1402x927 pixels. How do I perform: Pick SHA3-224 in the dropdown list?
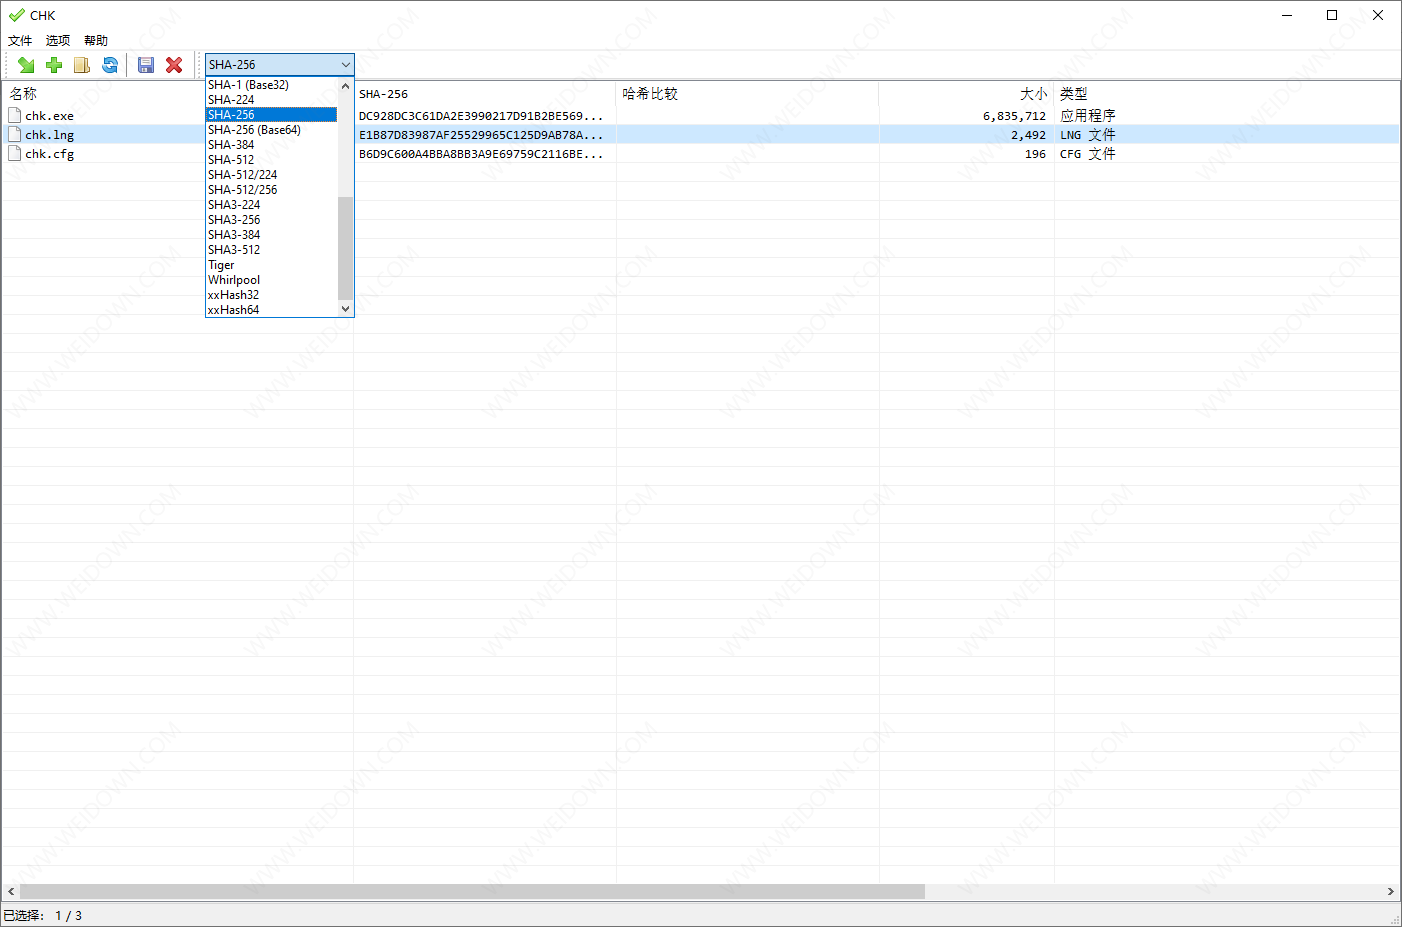pos(272,205)
